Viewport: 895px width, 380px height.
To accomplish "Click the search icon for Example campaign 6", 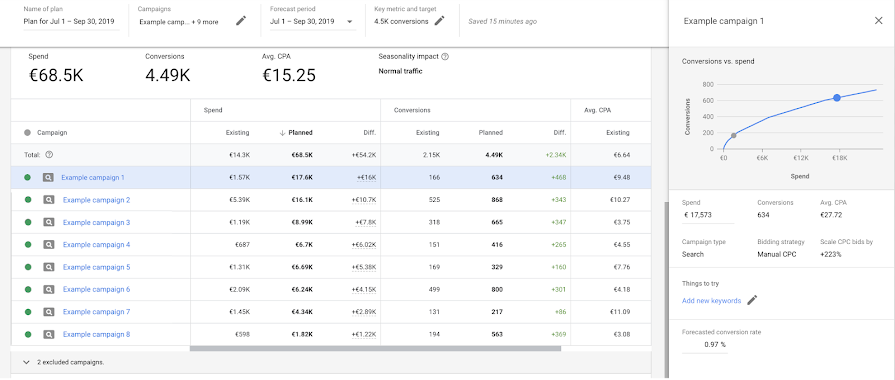I will click(49, 289).
